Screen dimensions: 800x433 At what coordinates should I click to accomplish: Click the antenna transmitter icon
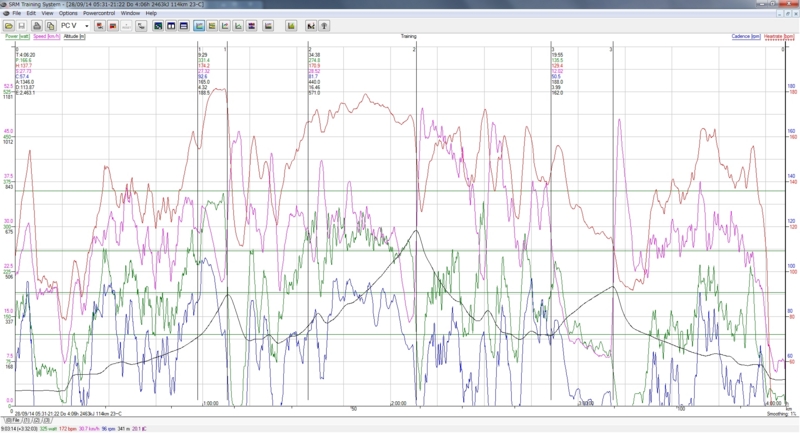(x=323, y=26)
